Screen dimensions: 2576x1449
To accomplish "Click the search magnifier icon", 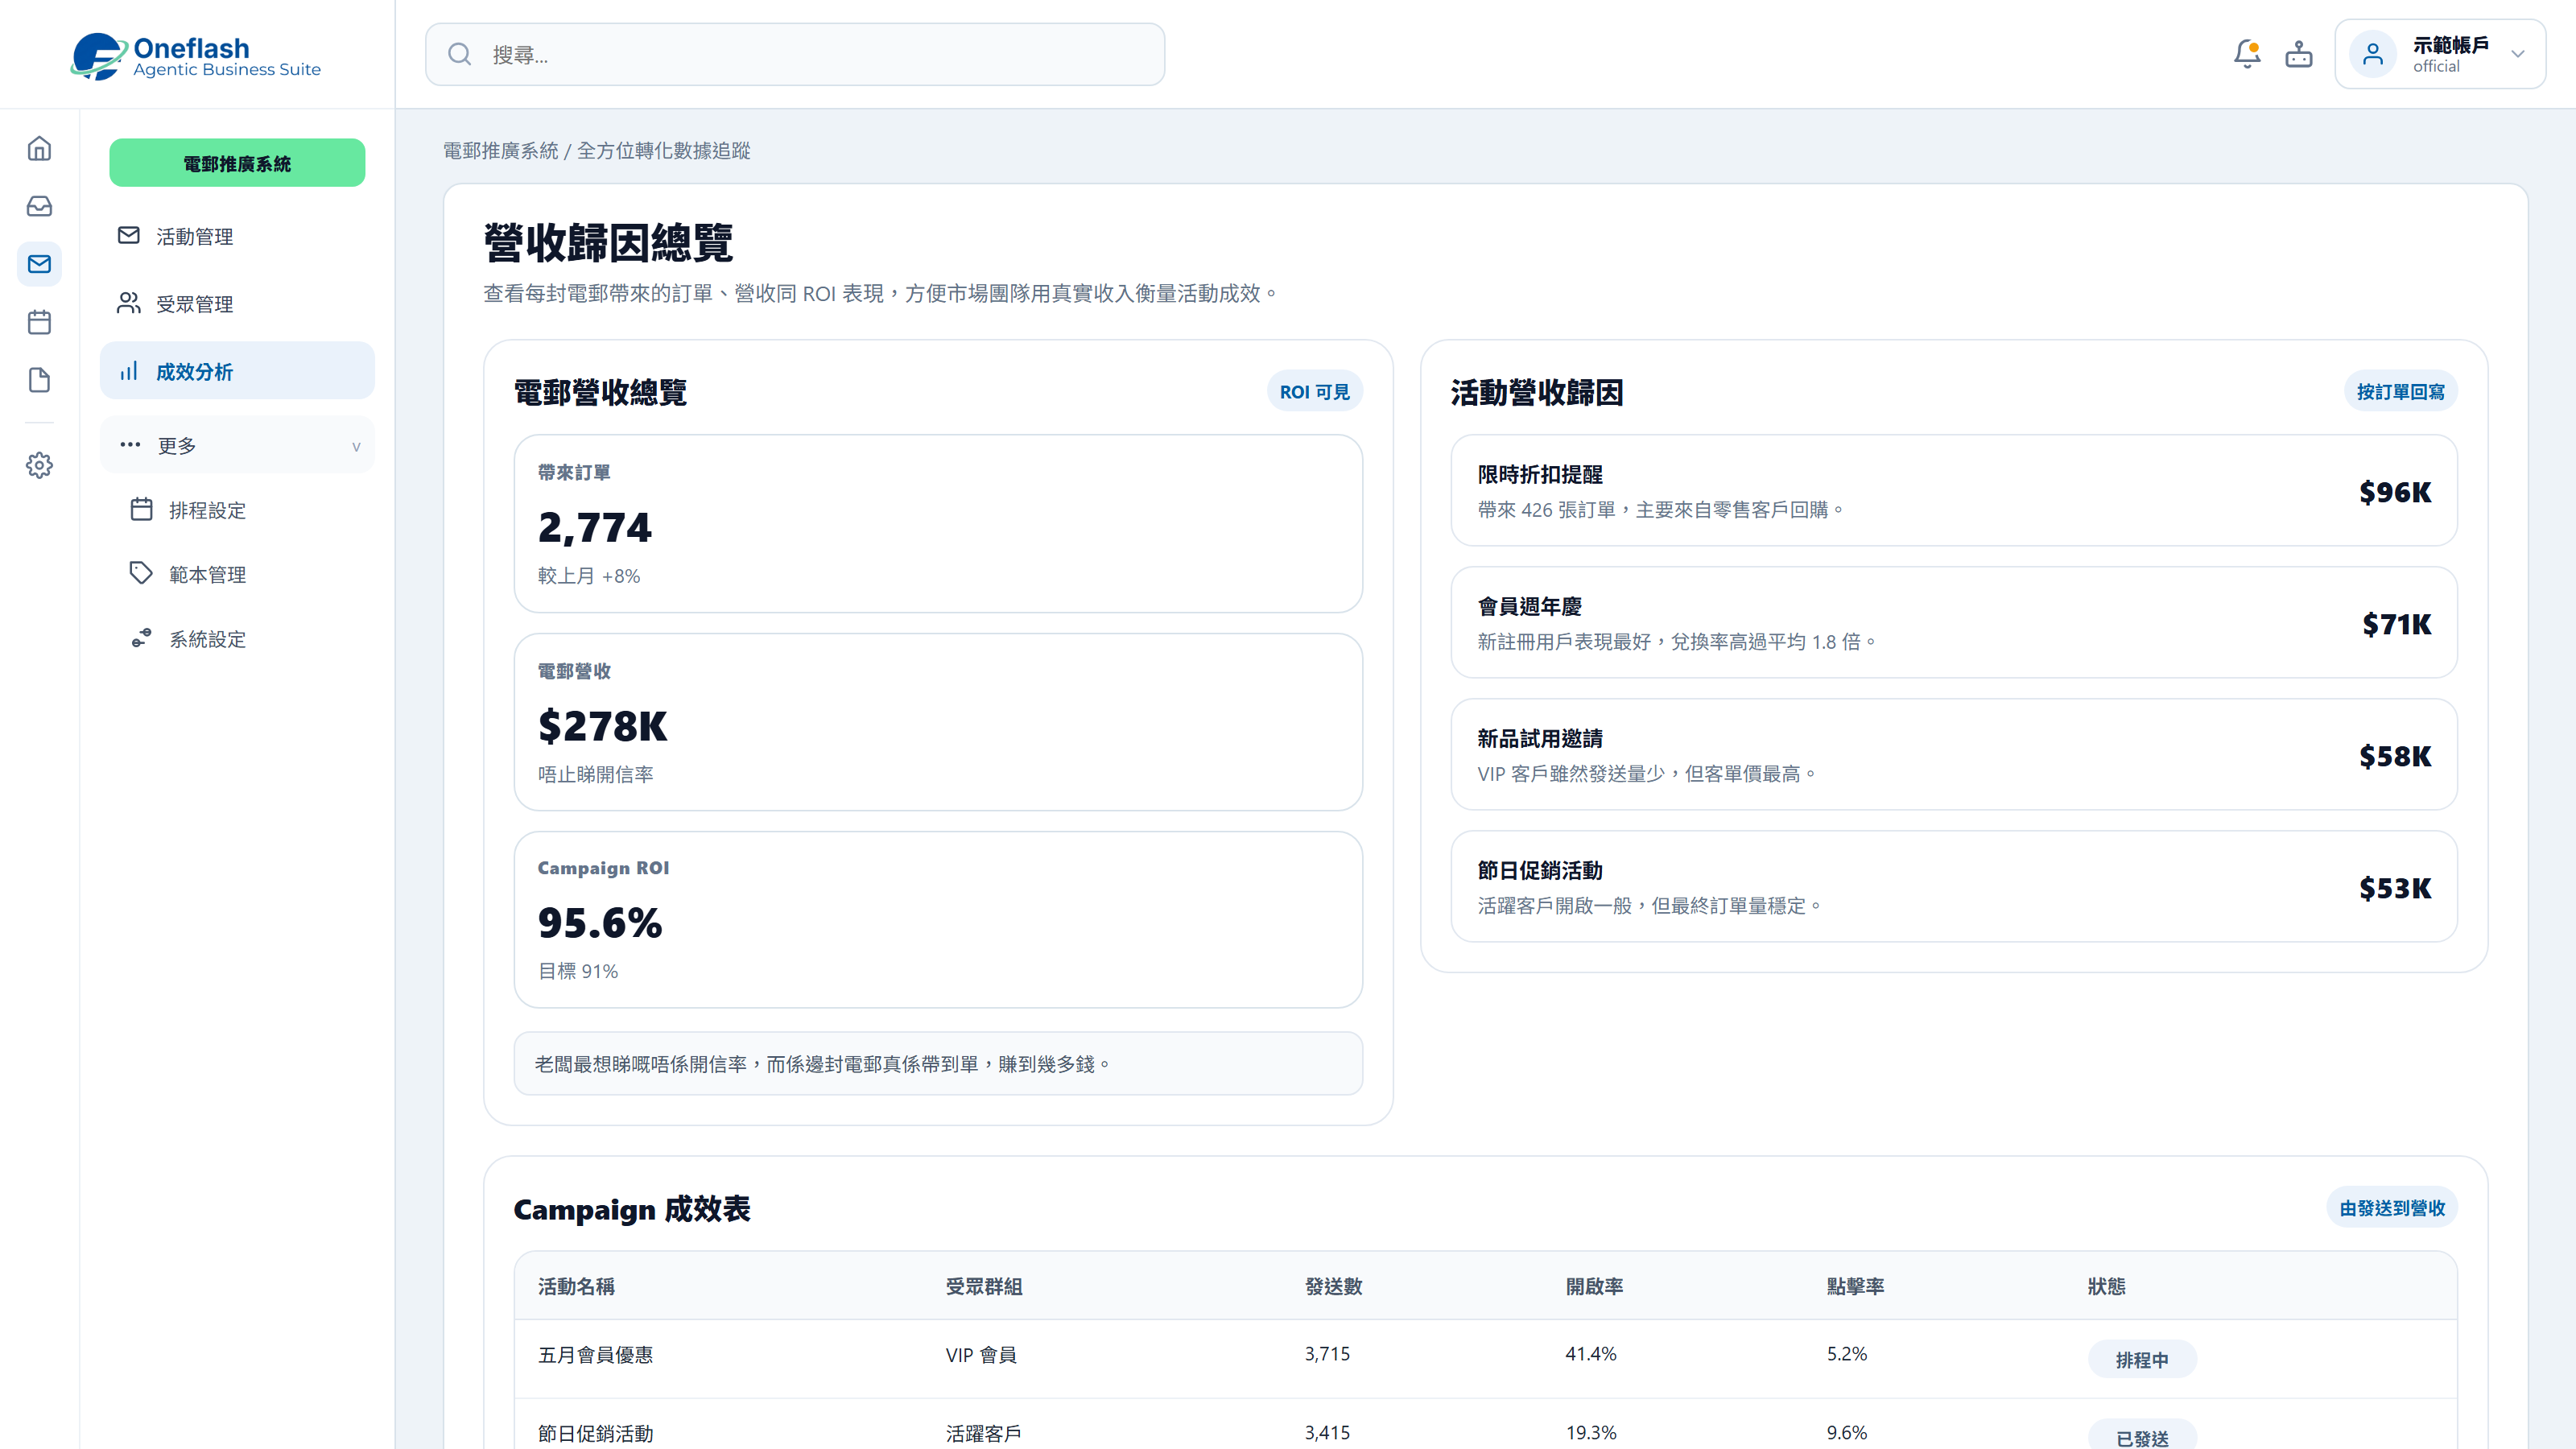I will pyautogui.click(x=459, y=54).
